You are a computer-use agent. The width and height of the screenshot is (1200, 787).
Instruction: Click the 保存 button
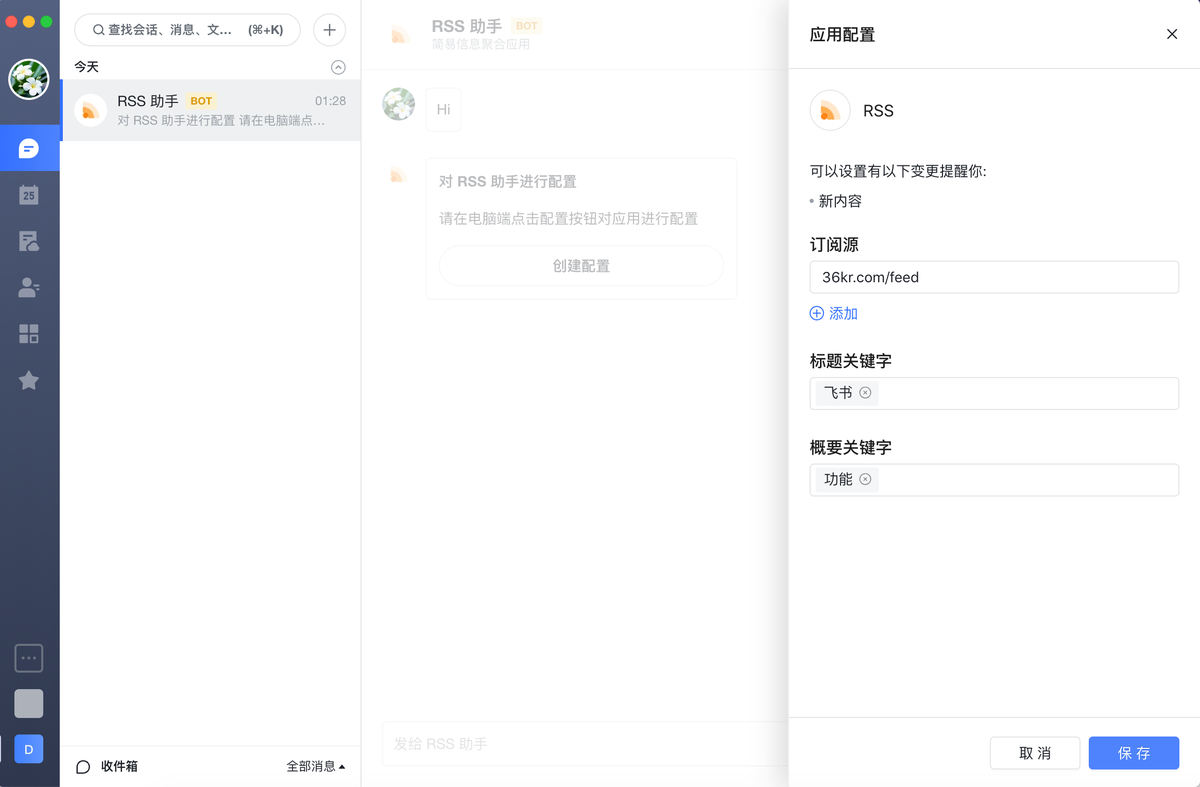click(x=1133, y=753)
